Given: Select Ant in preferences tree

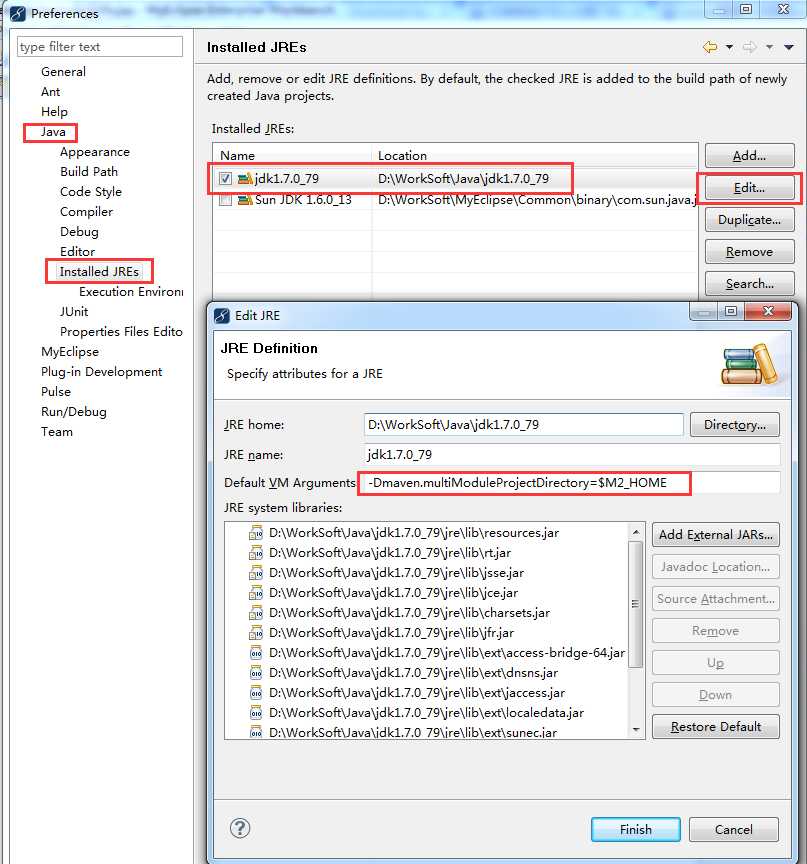Looking at the screenshot, I should pyautogui.click(x=51, y=91).
